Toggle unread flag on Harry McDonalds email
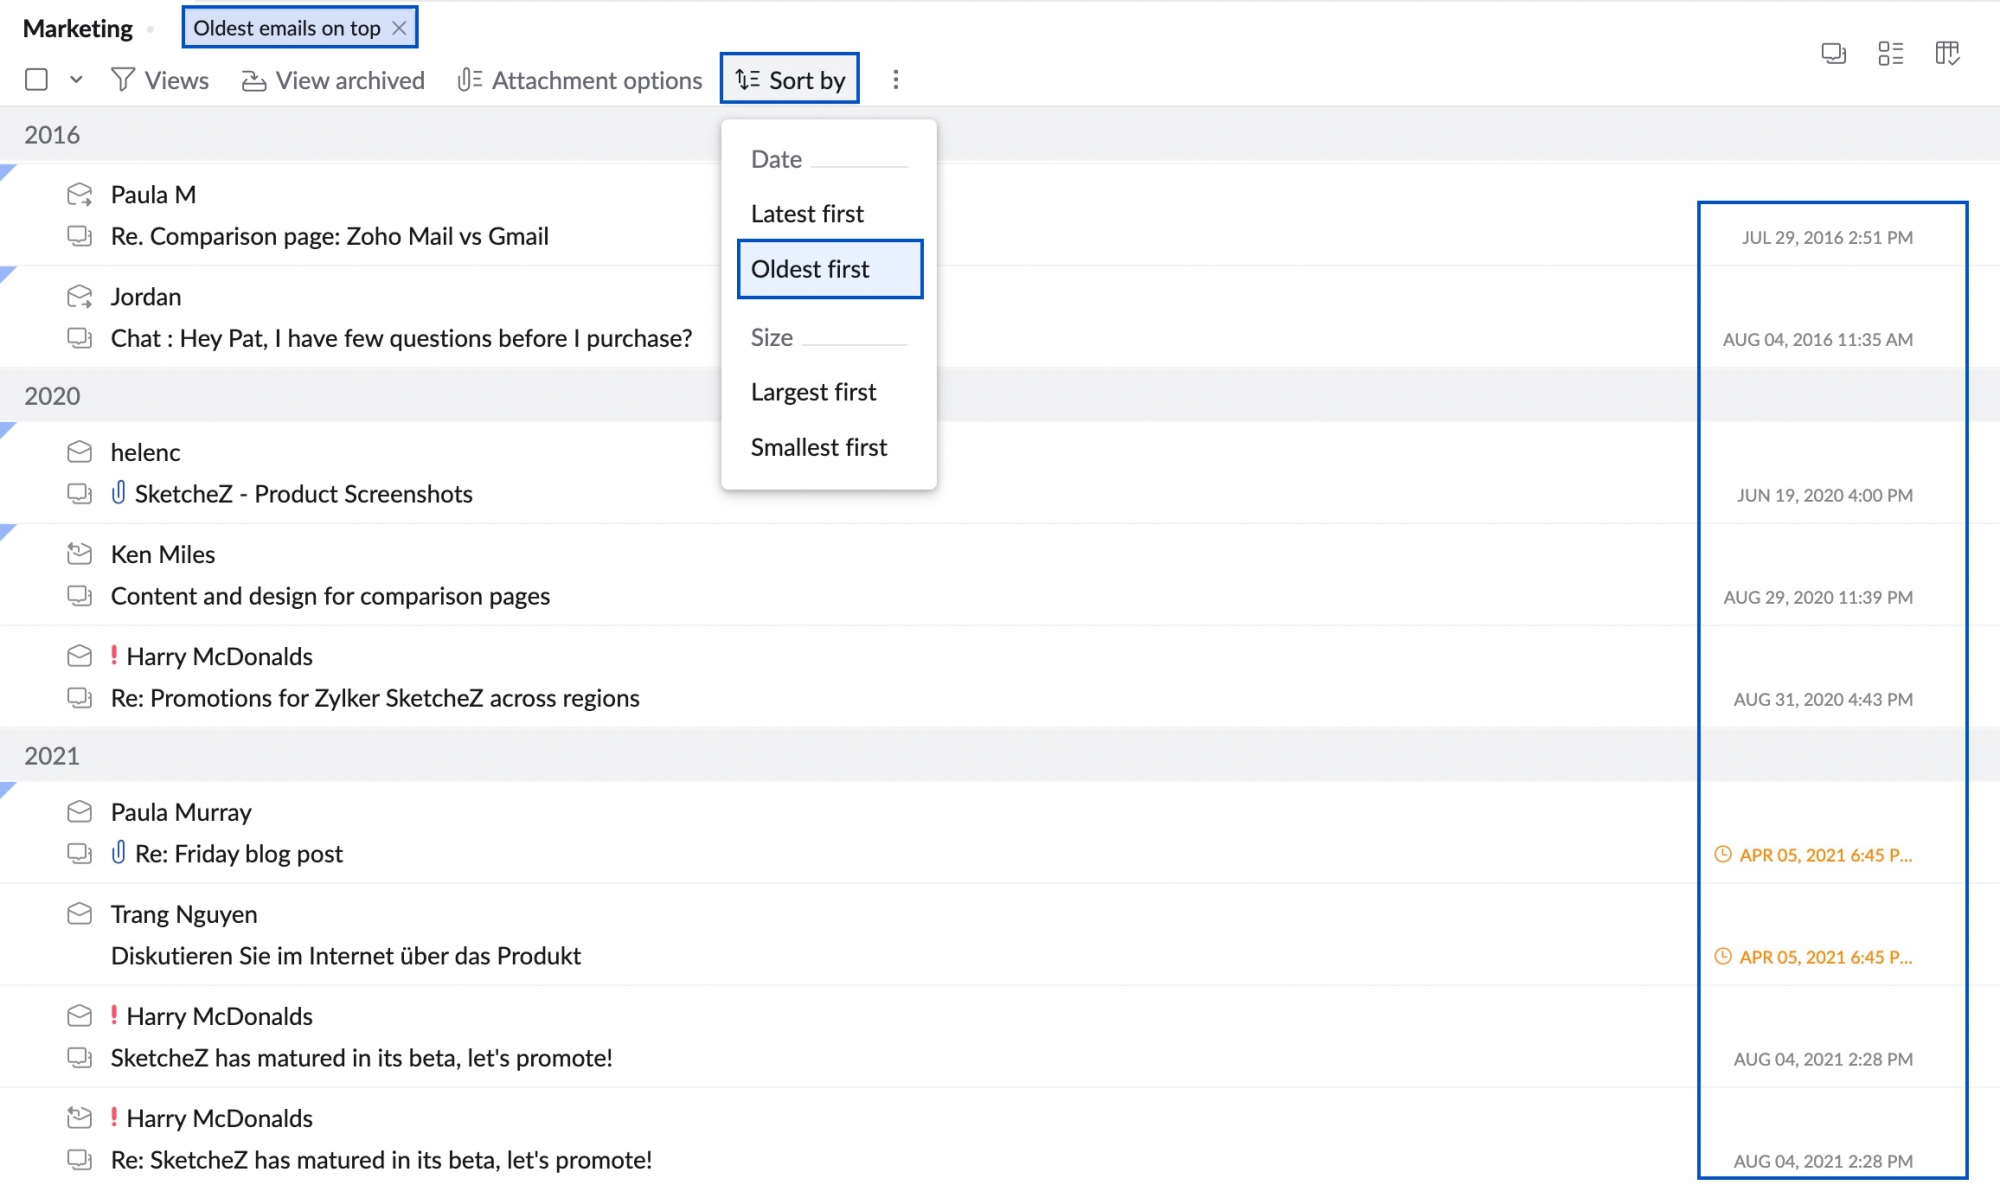 point(82,656)
